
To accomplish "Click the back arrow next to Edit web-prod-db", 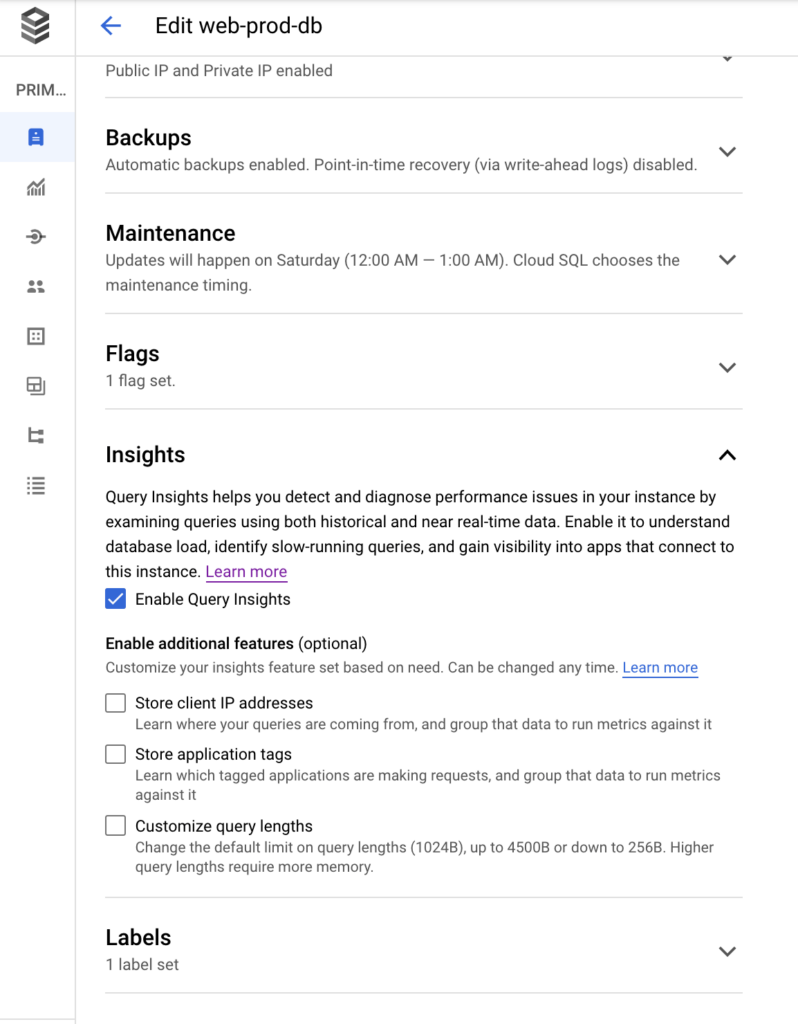I will 110,26.
